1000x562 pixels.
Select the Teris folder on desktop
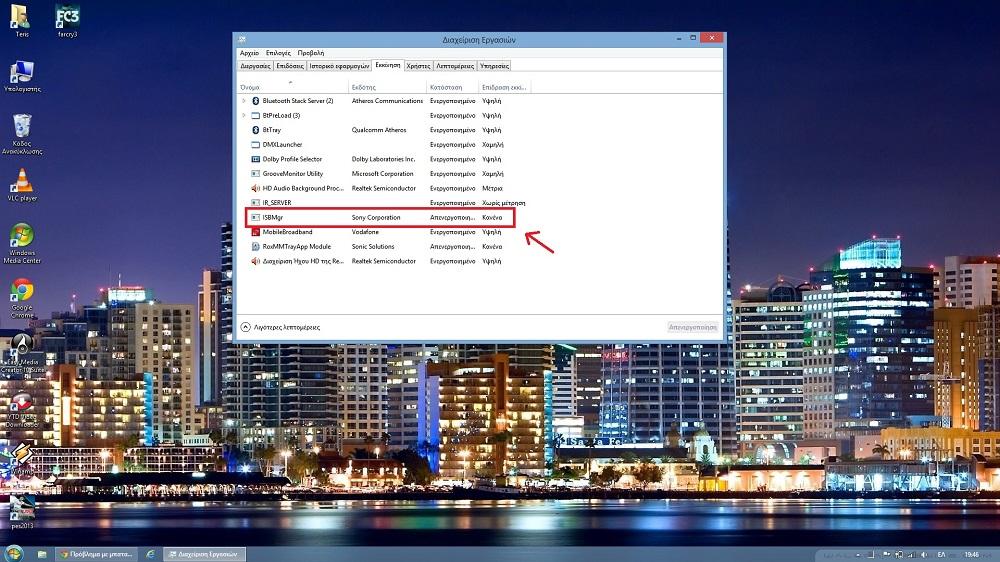click(x=22, y=21)
